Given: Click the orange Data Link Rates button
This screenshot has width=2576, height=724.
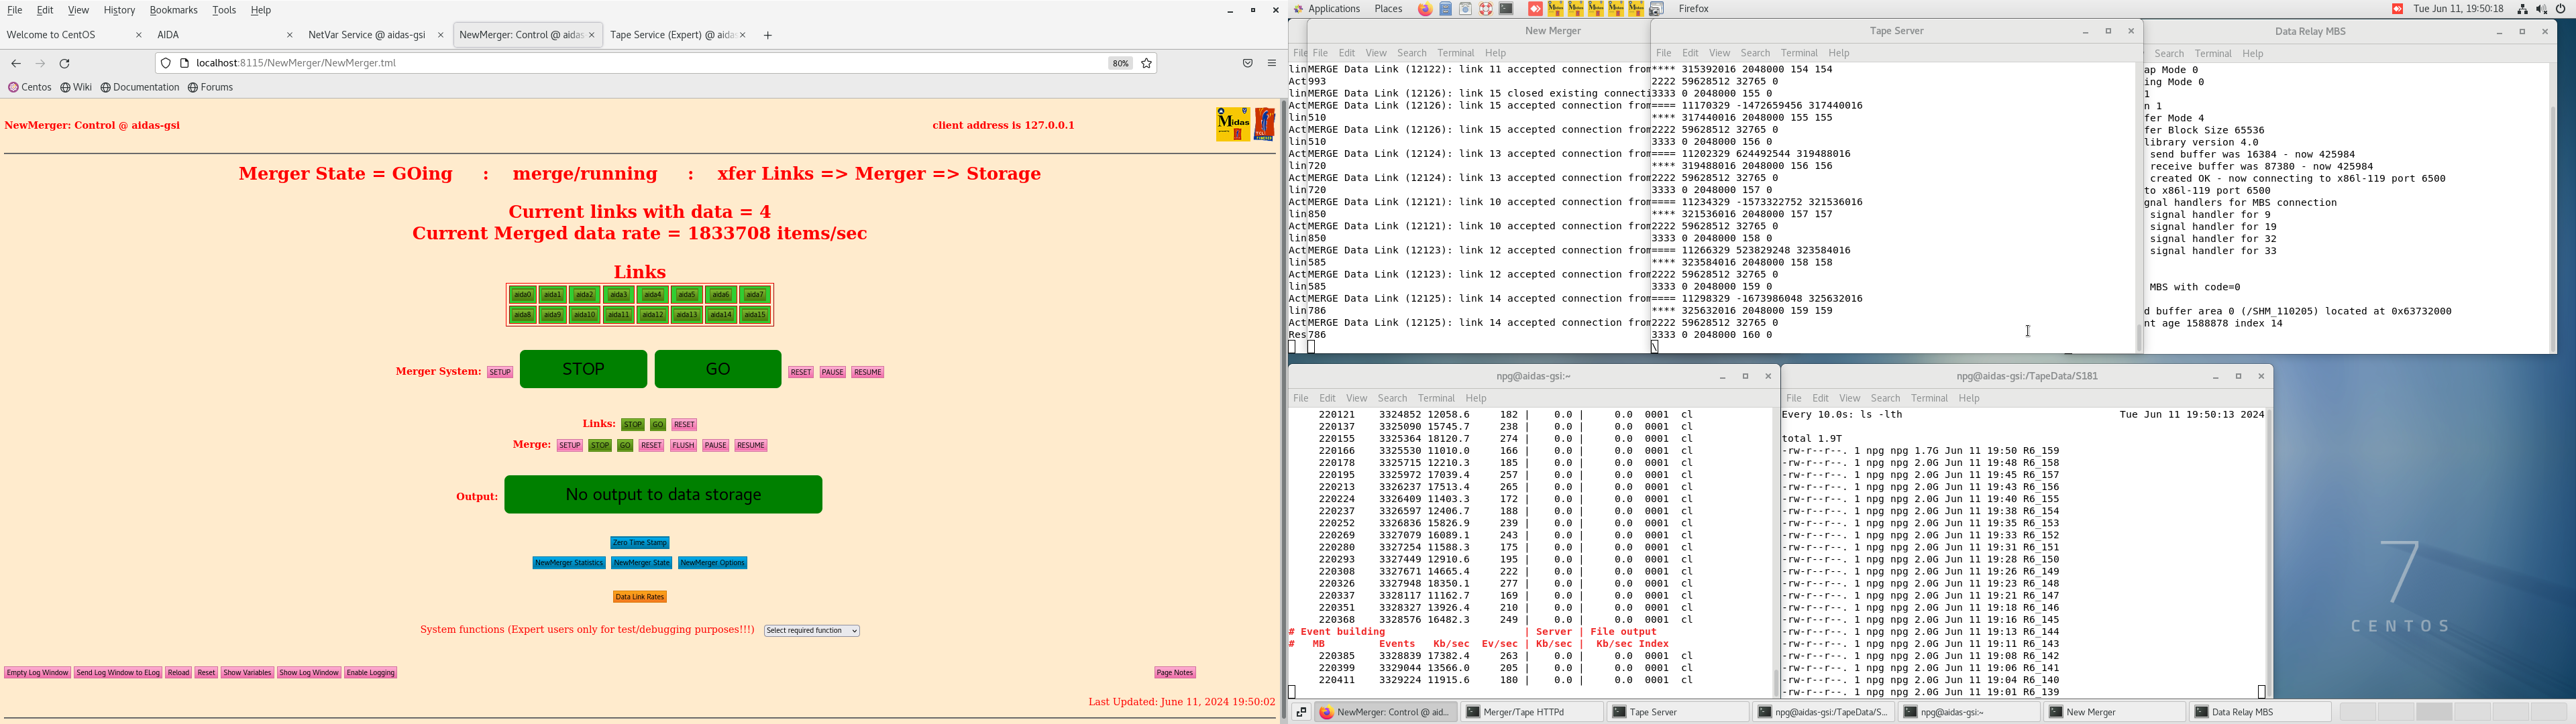Looking at the screenshot, I should coord(640,597).
